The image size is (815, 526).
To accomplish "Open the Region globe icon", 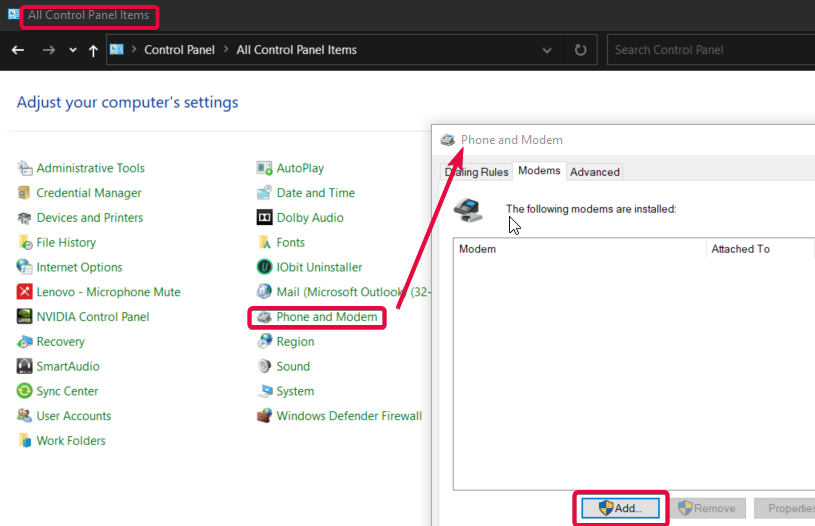I will pyautogui.click(x=265, y=341).
